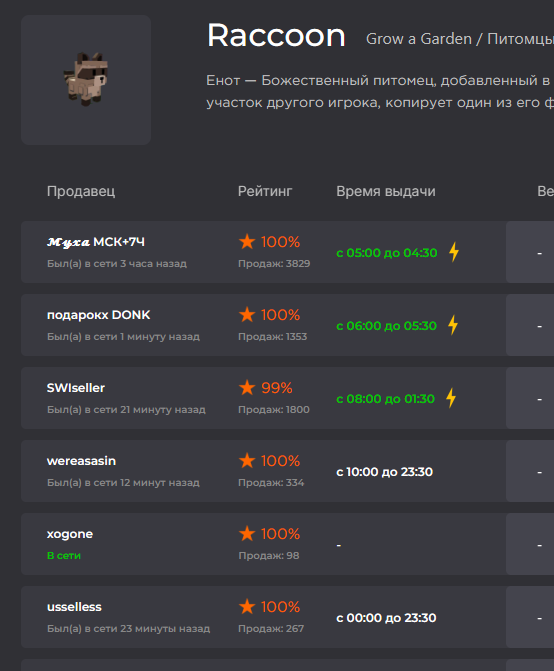Click the rating star in usselless's row
The image size is (554, 671).
point(247,606)
